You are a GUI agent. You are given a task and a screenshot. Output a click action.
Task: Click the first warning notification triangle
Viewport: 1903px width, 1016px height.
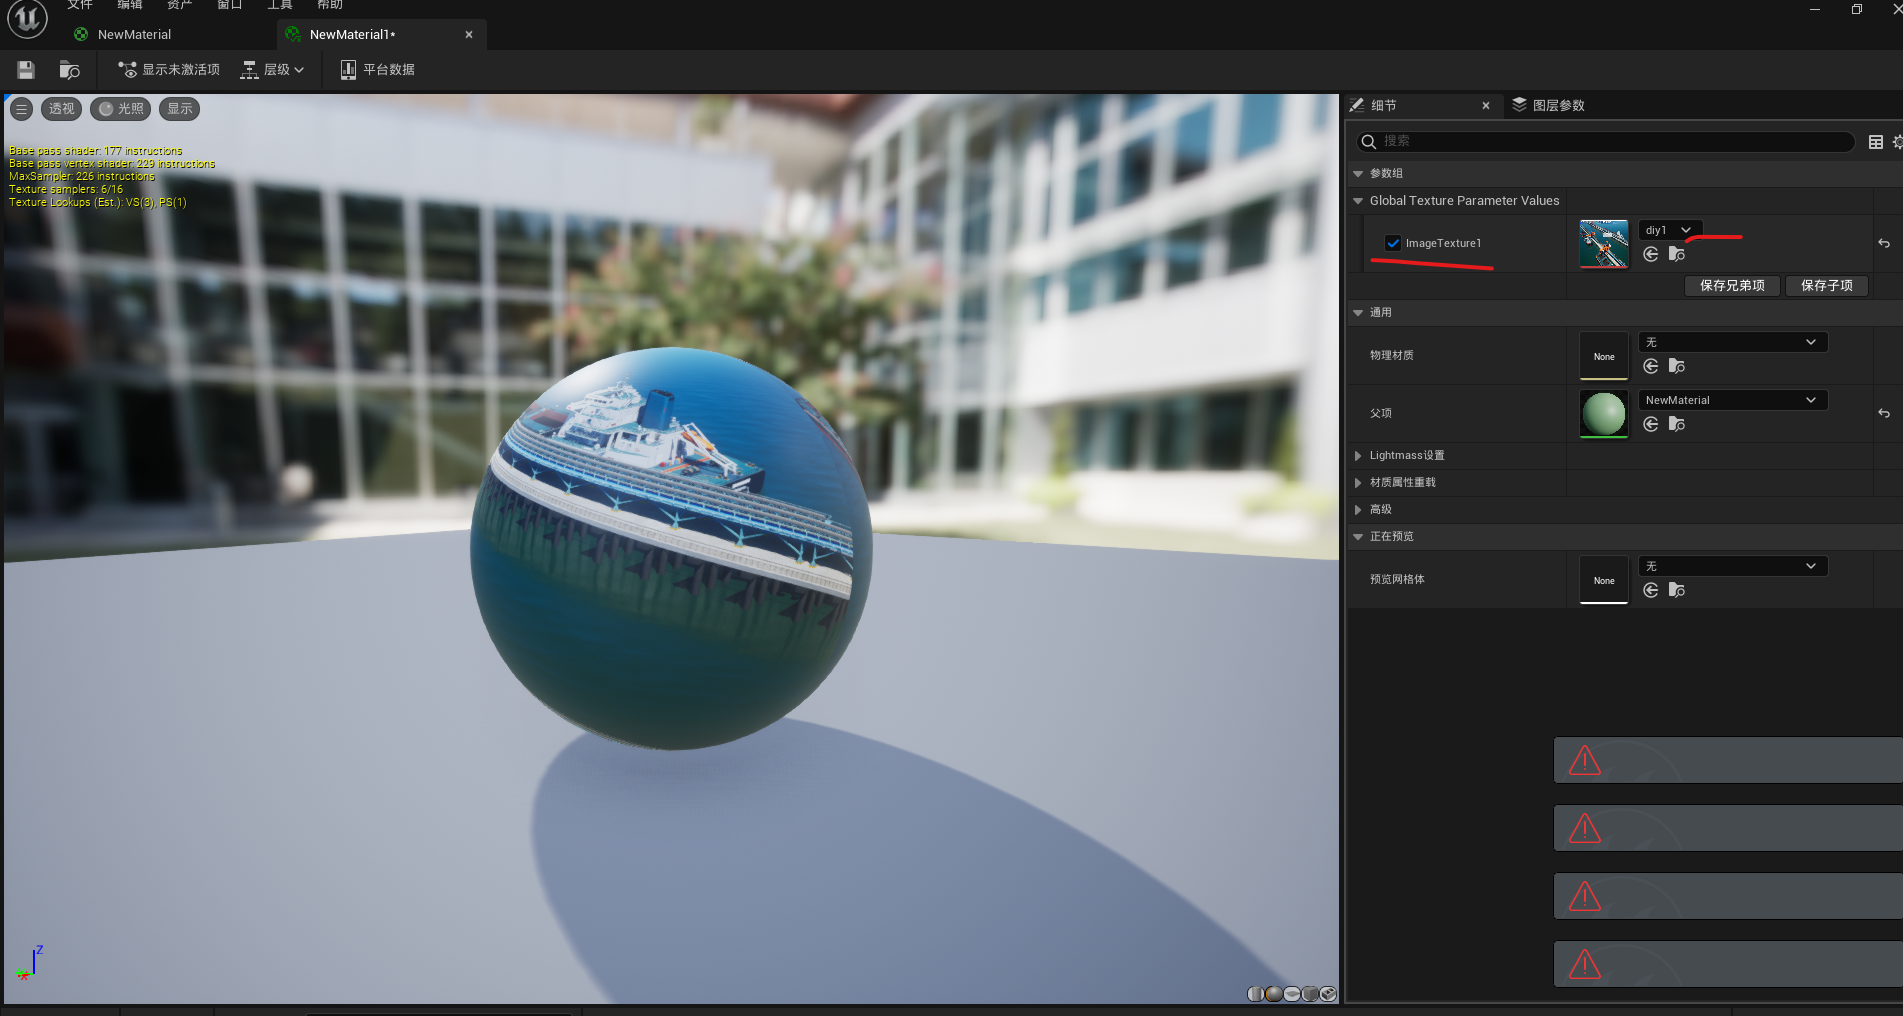pyautogui.click(x=1585, y=761)
